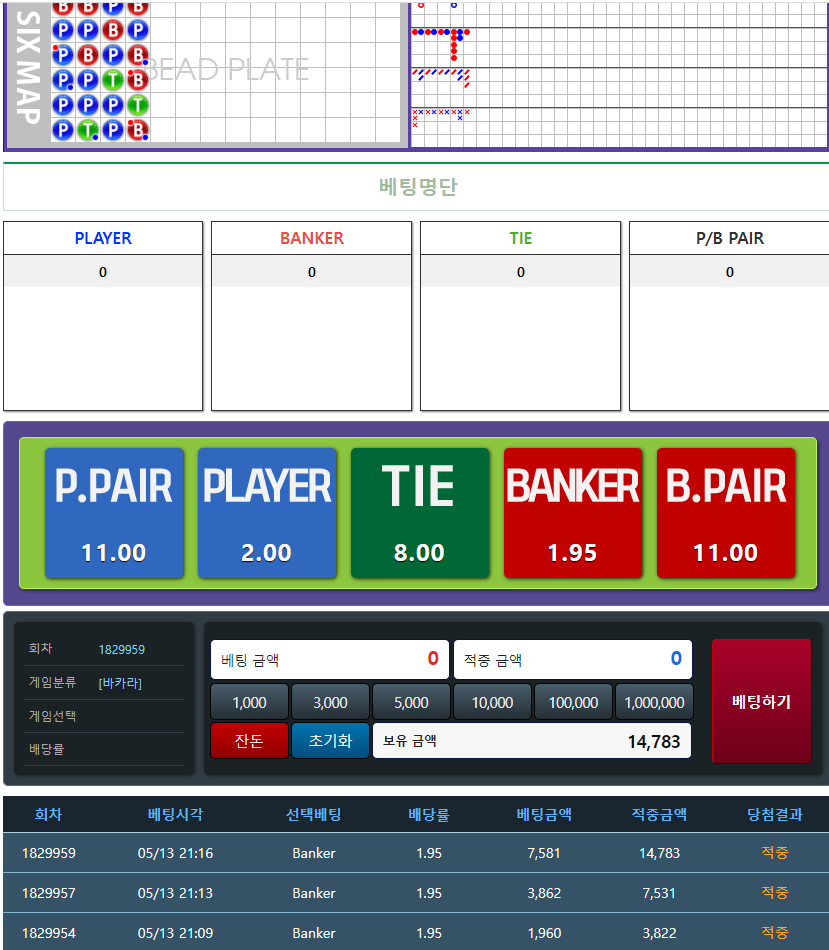Click the 05/13 21:16 bet time cell

click(175, 853)
